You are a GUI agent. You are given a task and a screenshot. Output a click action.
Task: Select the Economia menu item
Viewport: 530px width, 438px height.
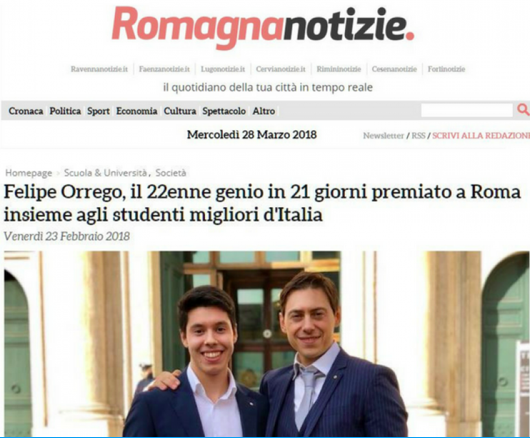(x=137, y=111)
